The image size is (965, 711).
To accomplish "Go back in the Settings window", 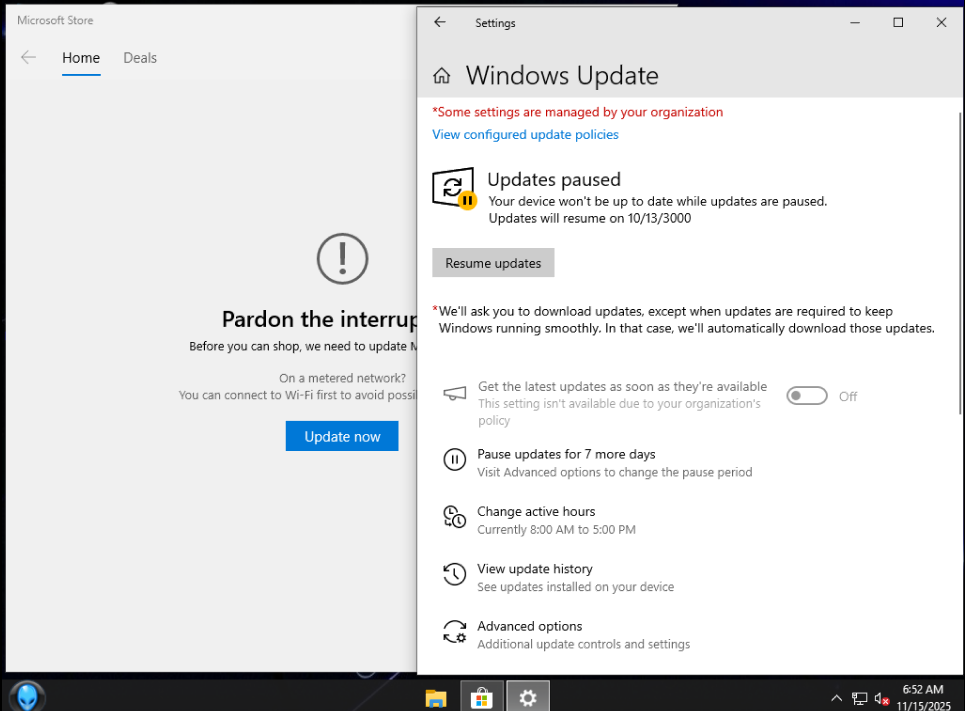I will pos(439,22).
